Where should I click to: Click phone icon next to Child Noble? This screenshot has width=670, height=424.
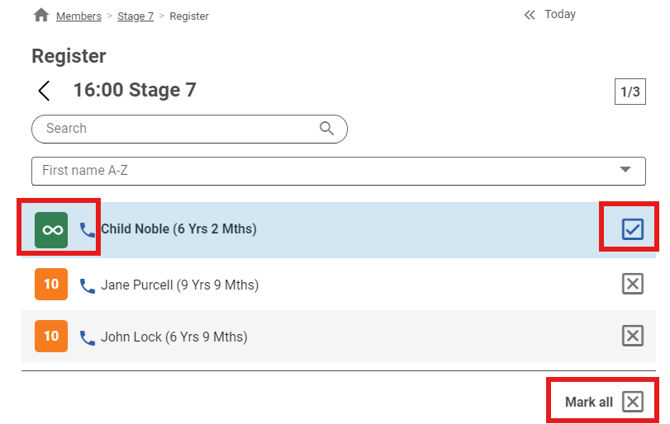coord(88,230)
